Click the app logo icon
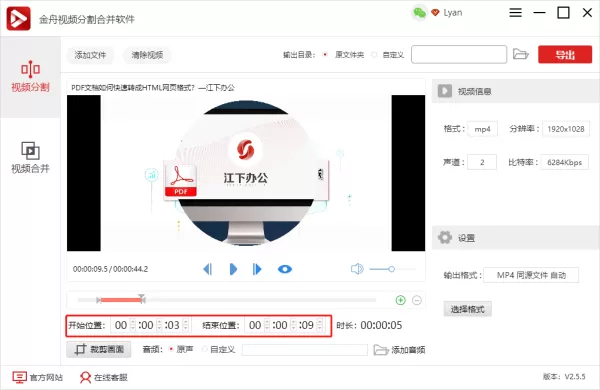 pos(18,18)
